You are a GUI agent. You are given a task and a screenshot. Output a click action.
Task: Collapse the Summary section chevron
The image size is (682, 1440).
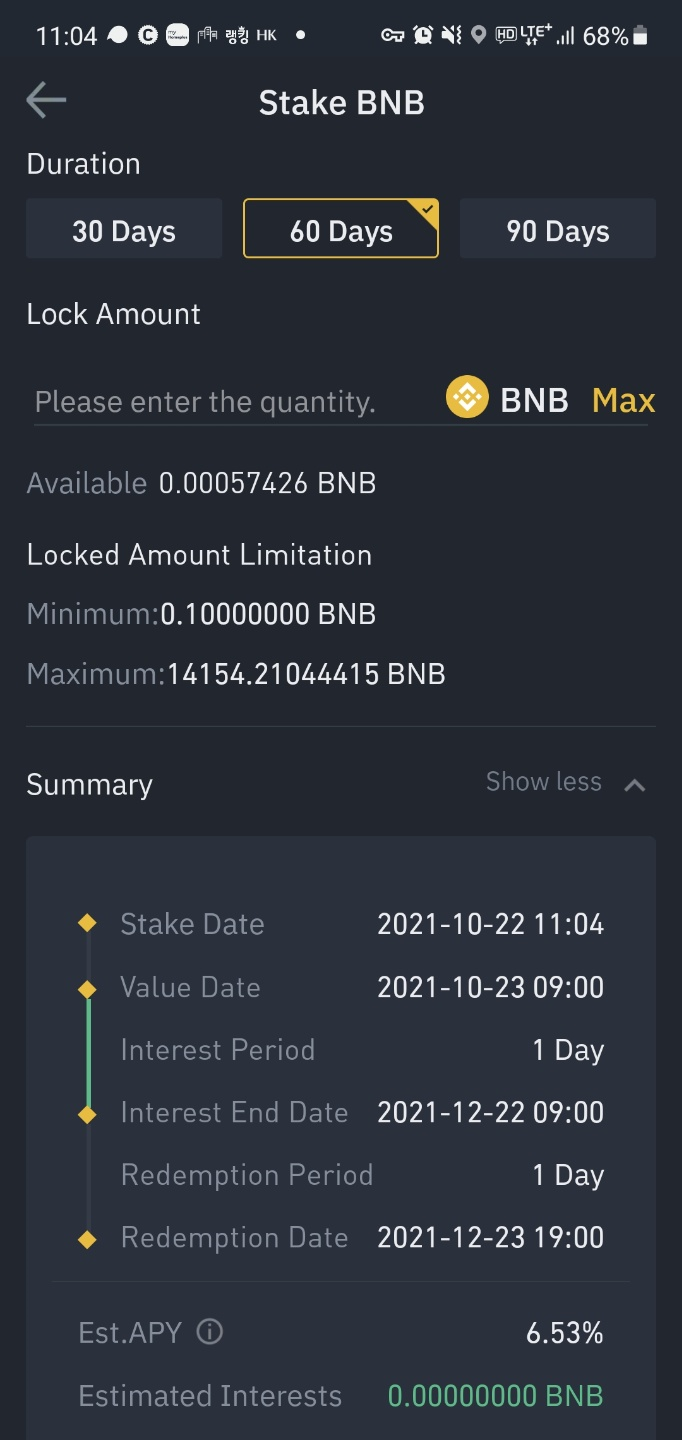[634, 785]
